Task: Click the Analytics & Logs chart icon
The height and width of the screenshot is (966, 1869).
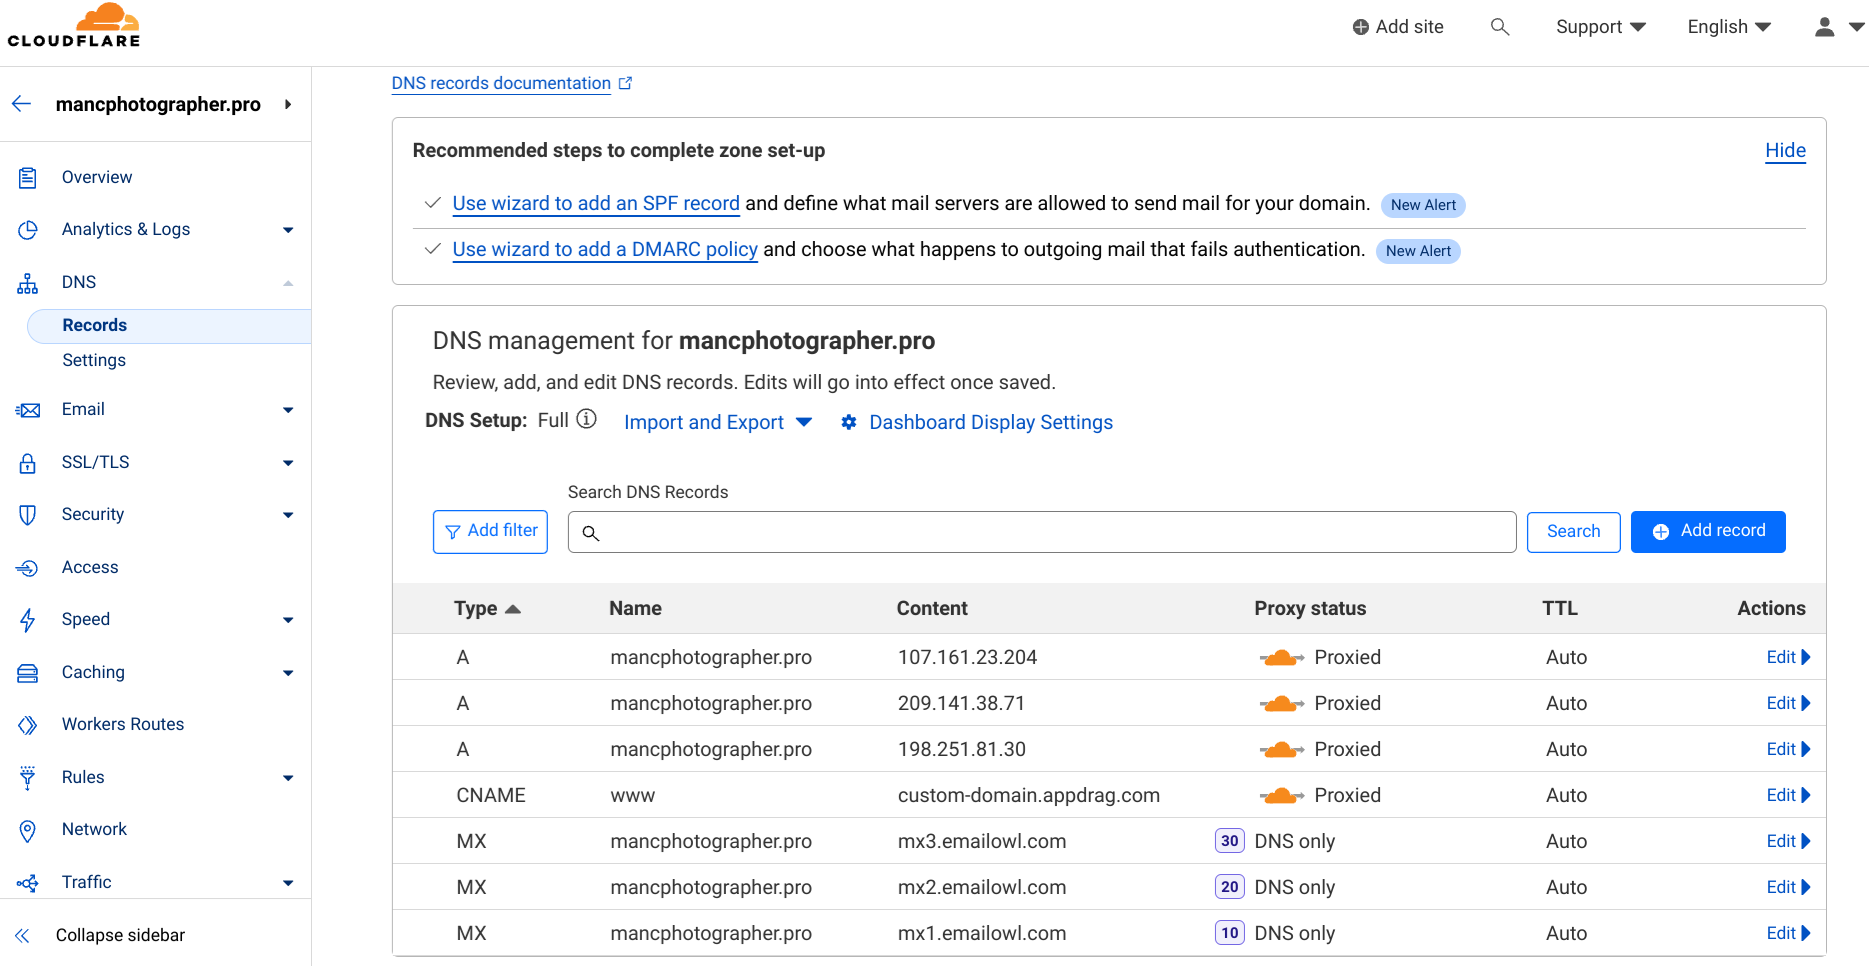Action: click(x=28, y=230)
